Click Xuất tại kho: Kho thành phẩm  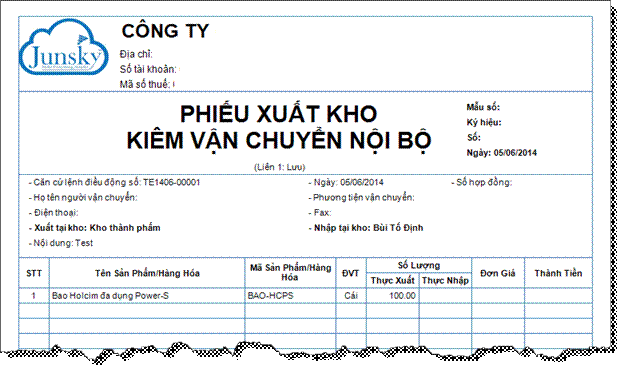coord(95,228)
